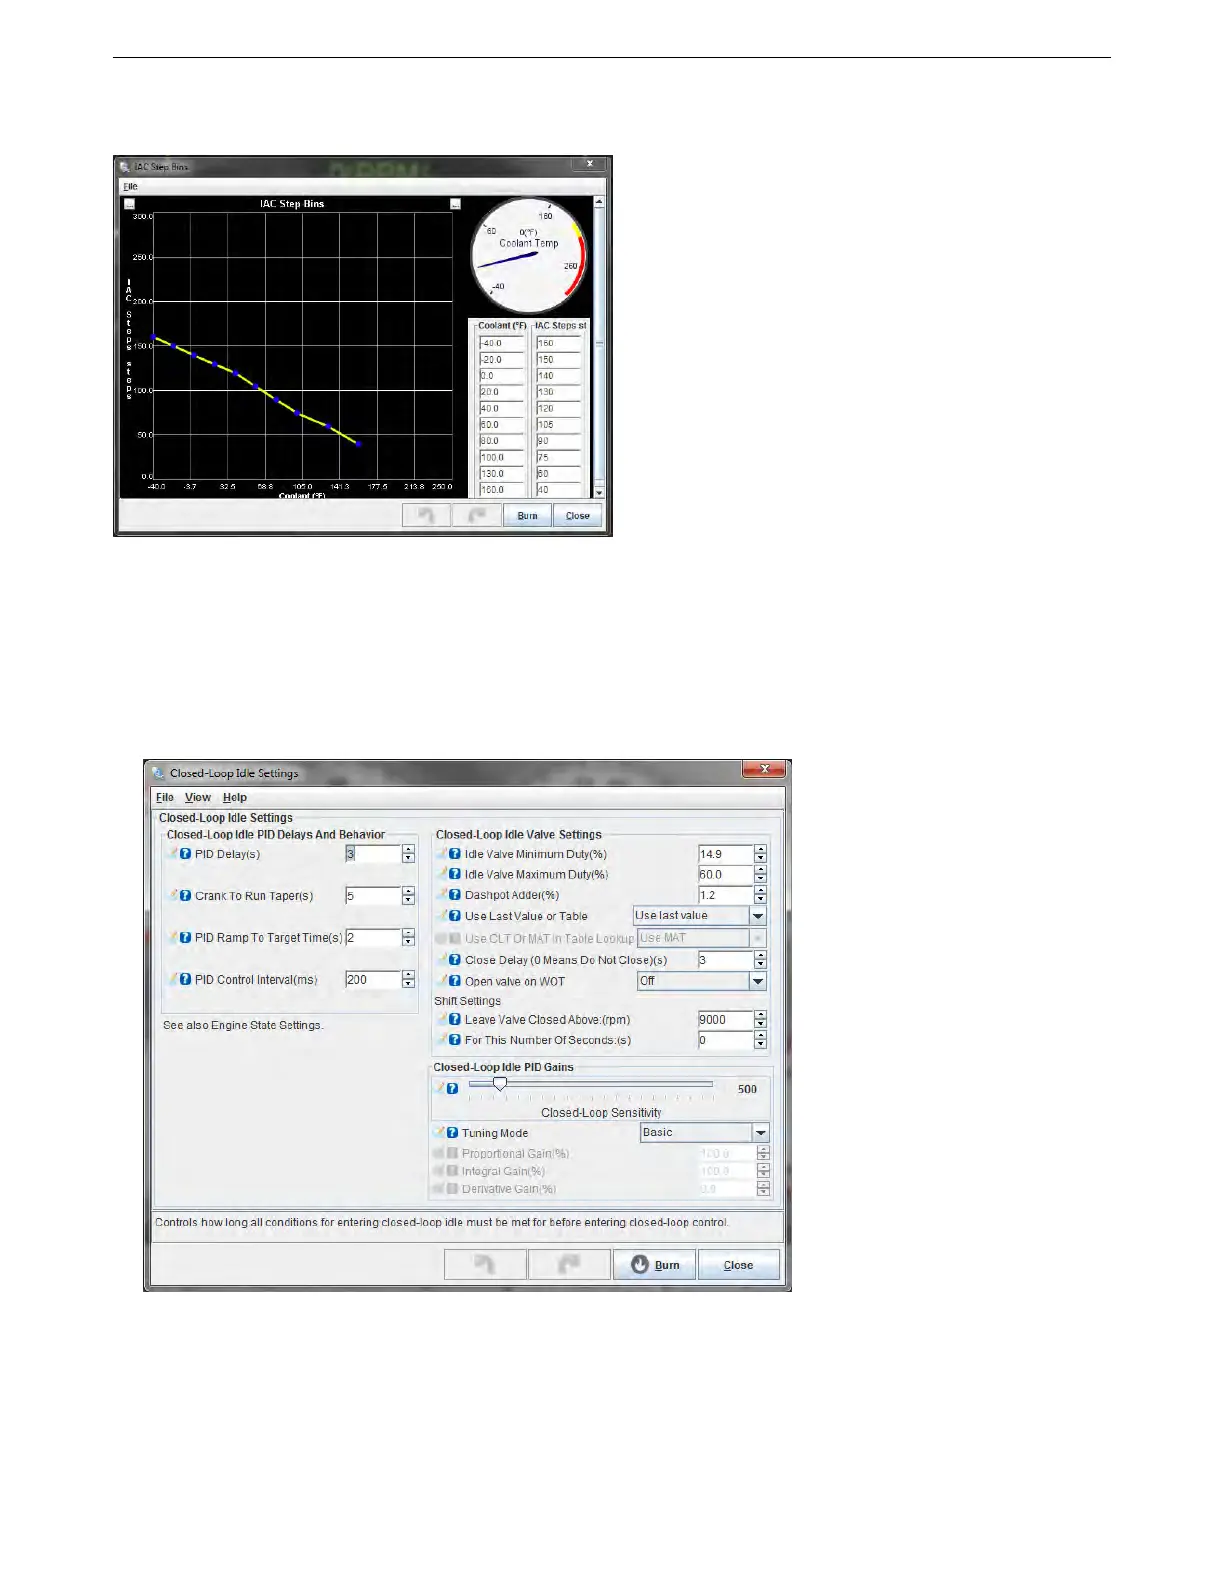Click the help icon beside PID Delay(s)

(x=185, y=854)
